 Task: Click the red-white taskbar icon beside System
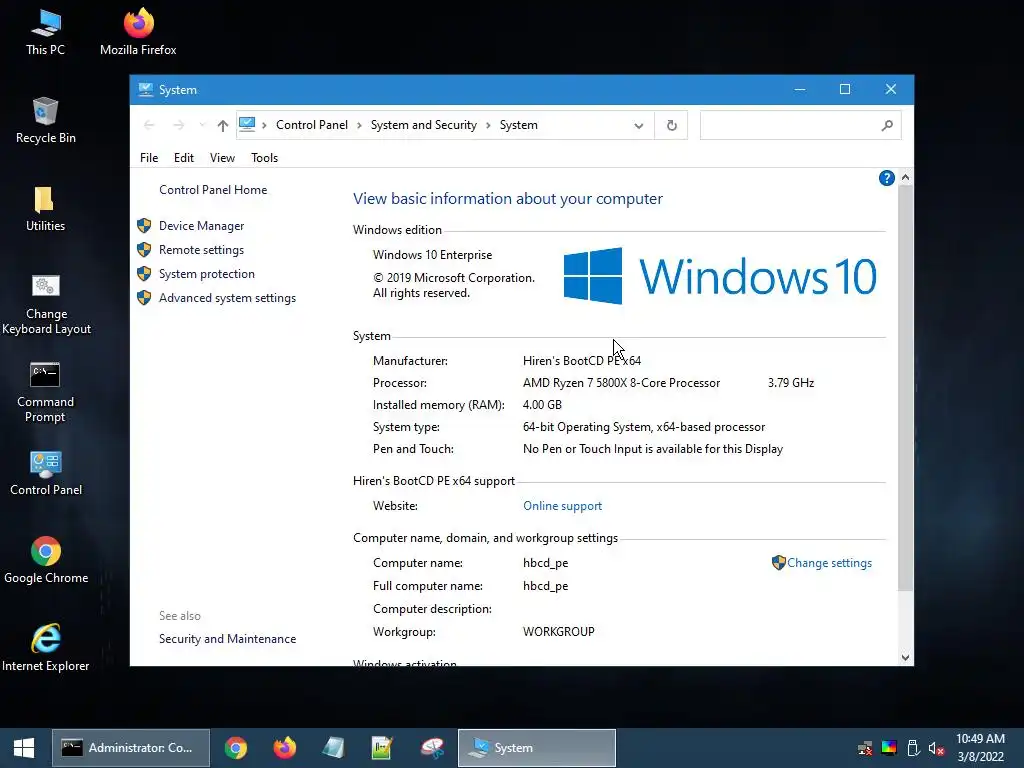(432, 748)
